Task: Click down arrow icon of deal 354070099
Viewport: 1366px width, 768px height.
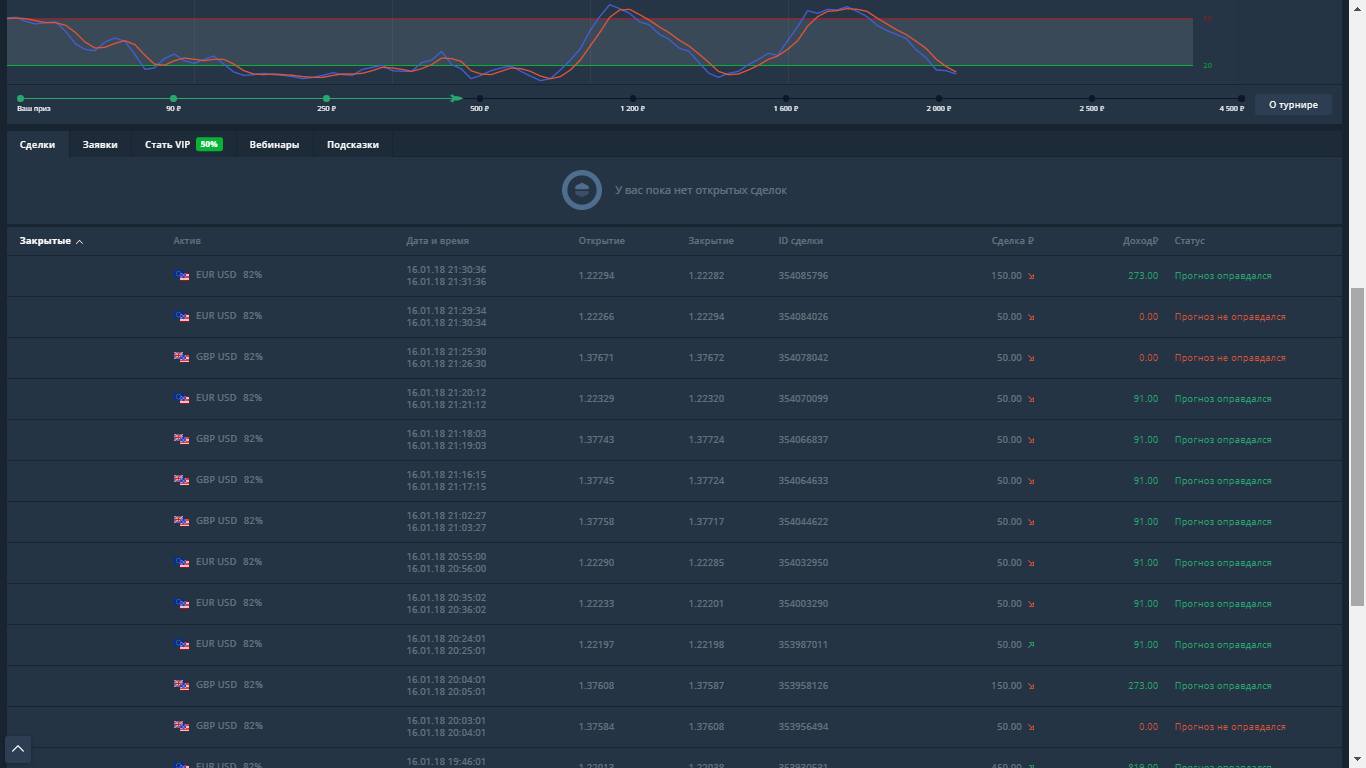Action: point(1031,399)
